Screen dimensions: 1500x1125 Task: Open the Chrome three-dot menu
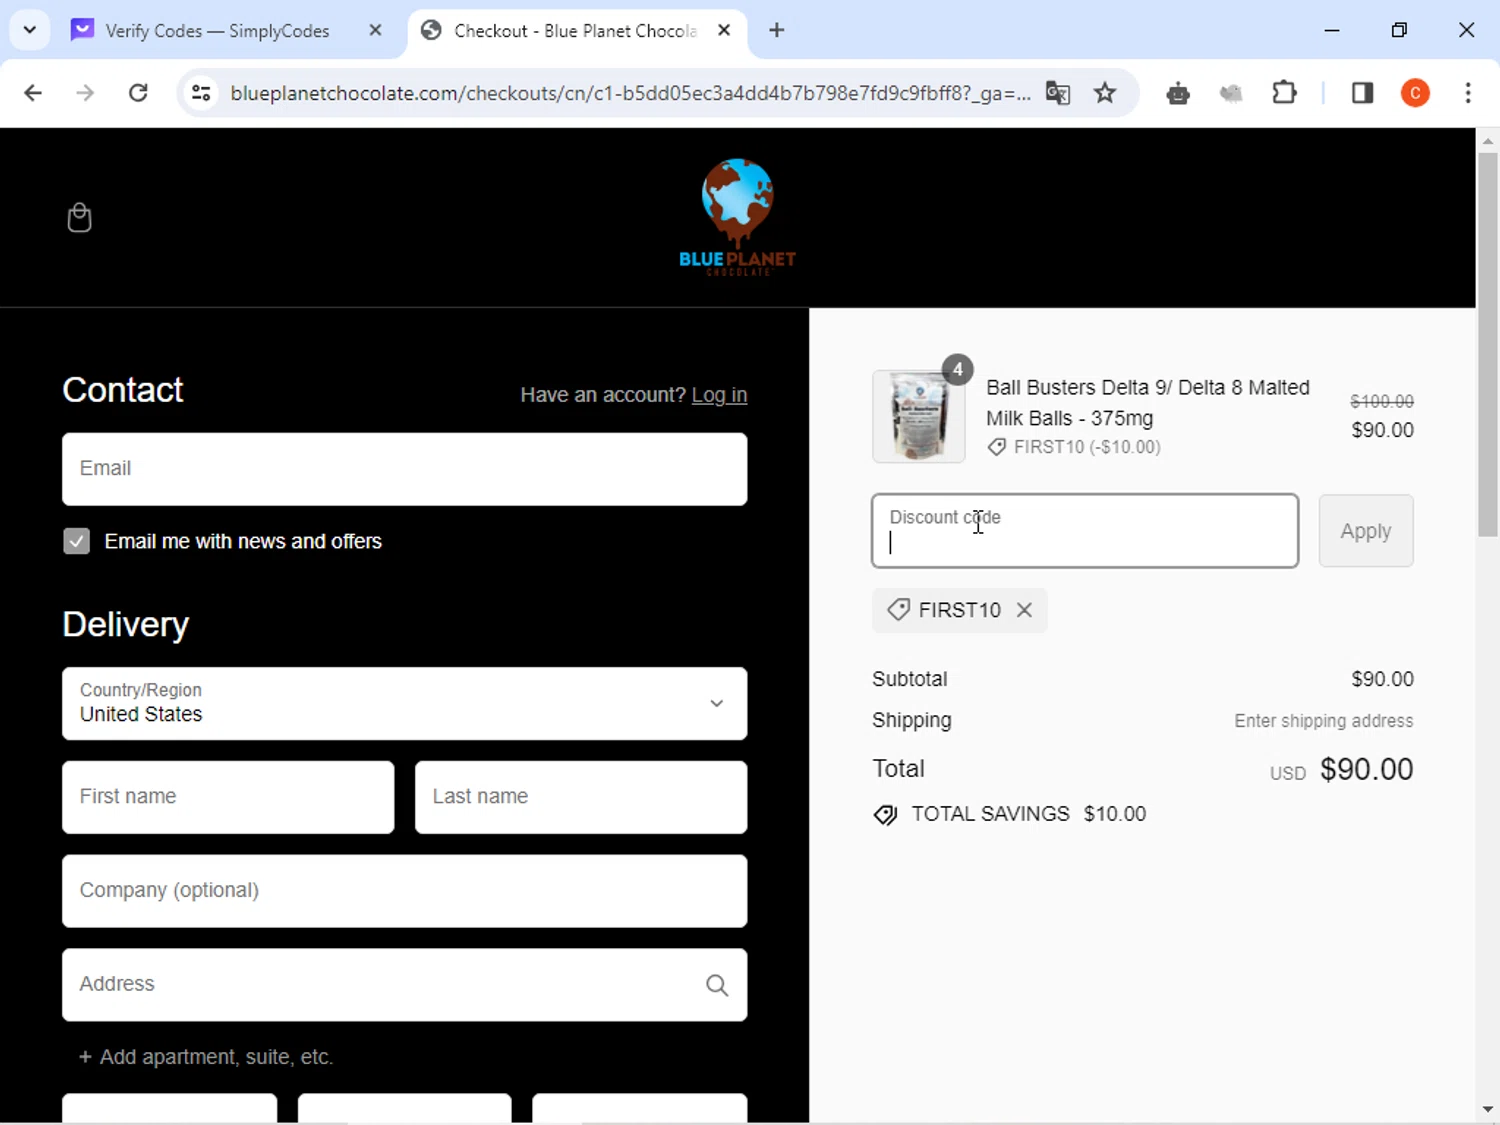click(x=1468, y=93)
